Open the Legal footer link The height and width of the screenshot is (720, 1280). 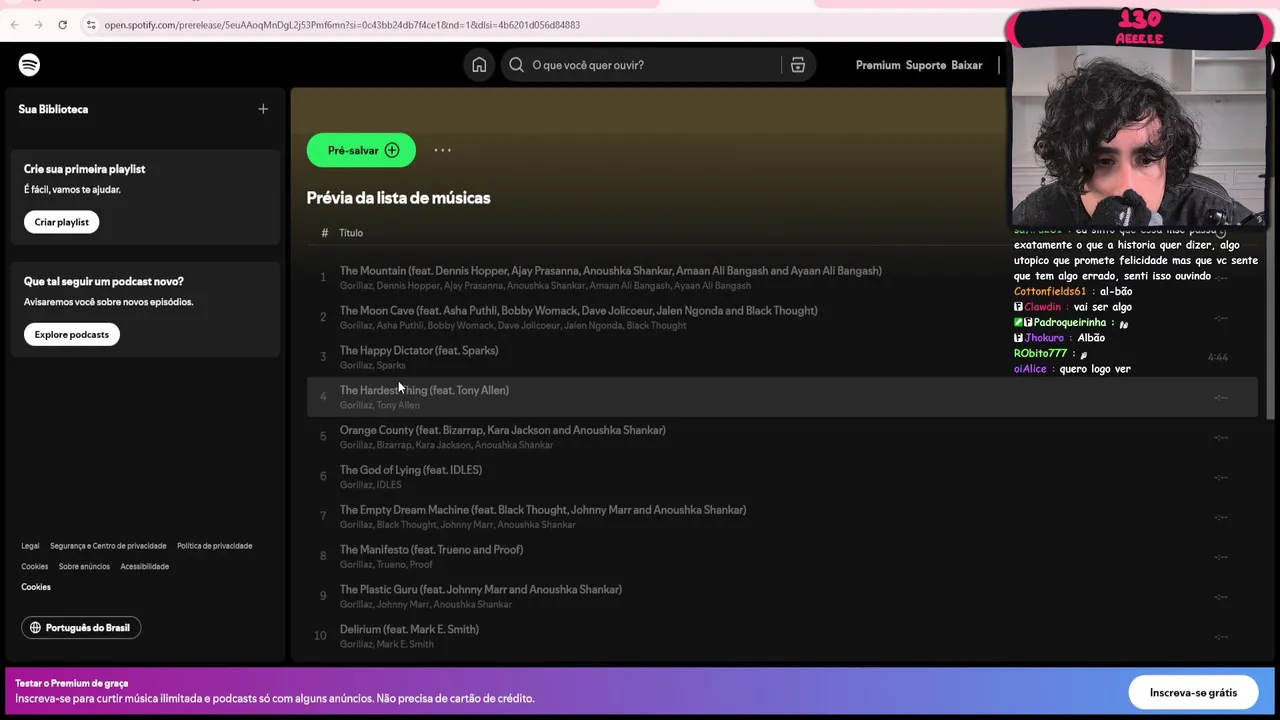tap(30, 546)
